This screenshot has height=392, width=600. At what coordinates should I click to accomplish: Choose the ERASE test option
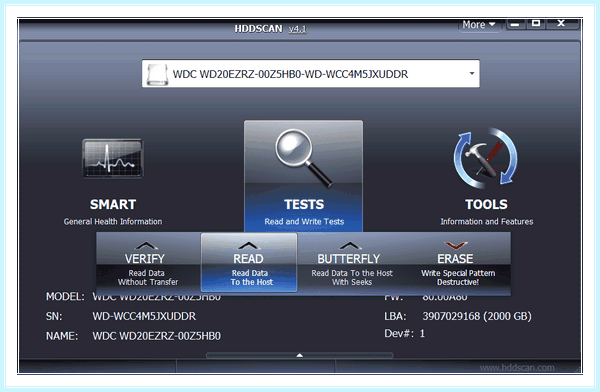456,263
